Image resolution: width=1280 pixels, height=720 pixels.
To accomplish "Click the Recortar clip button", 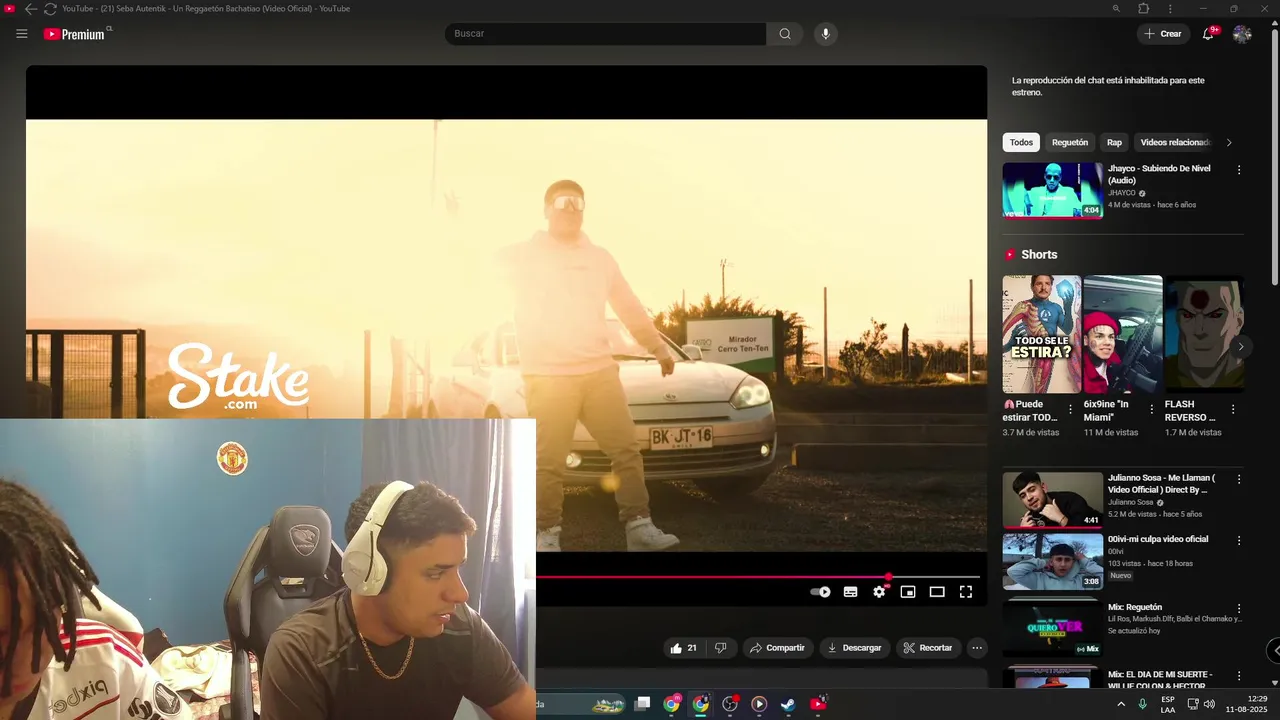I will click(x=928, y=648).
